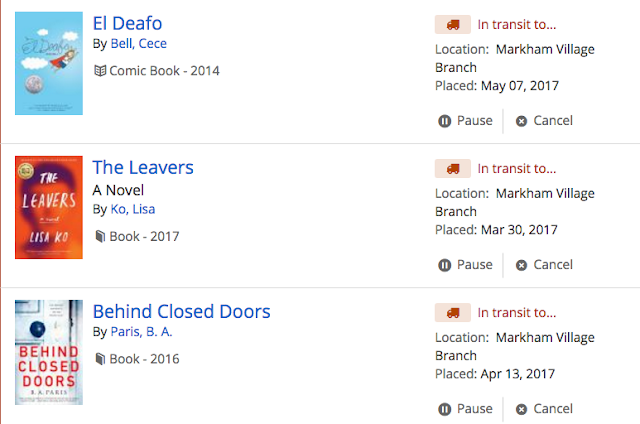Click the El Deafo cover thumbnail
The image size is (640, 424).
48,64
